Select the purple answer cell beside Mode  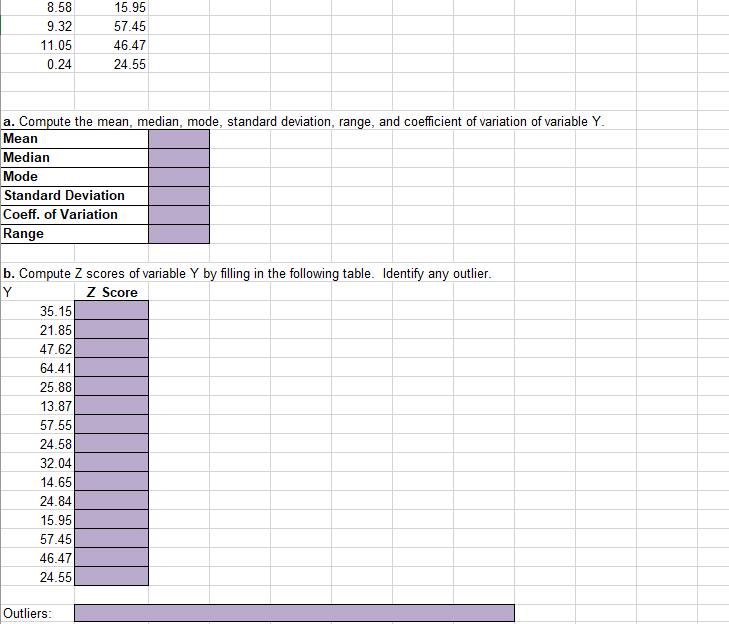pos(179,177)
